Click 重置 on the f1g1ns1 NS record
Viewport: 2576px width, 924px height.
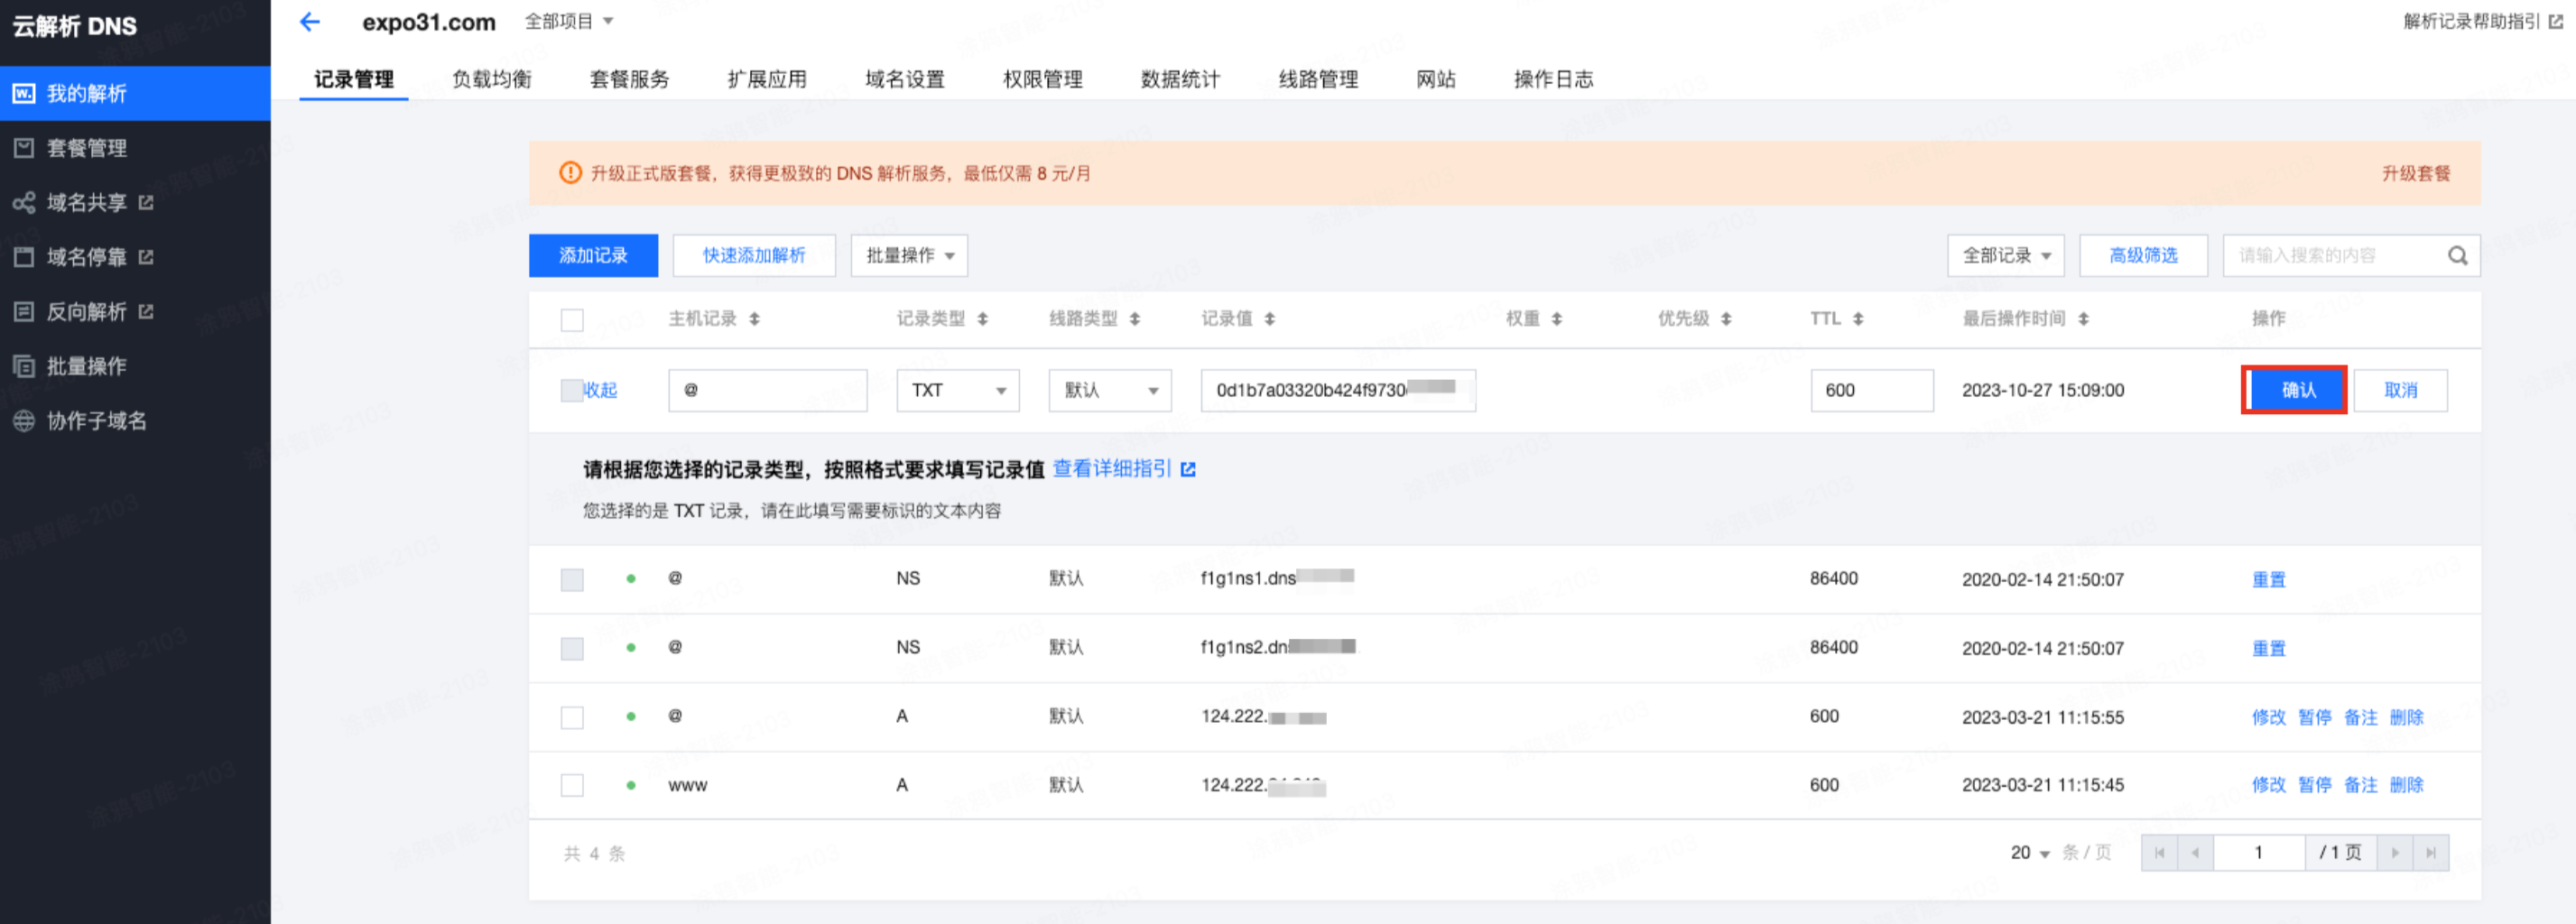2268,580
